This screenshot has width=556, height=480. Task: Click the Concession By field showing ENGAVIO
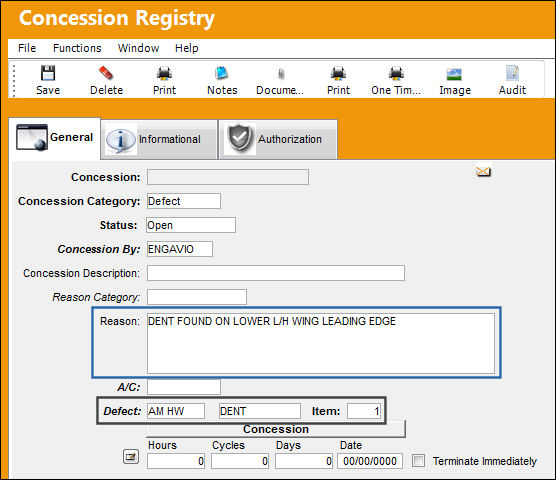180,249
